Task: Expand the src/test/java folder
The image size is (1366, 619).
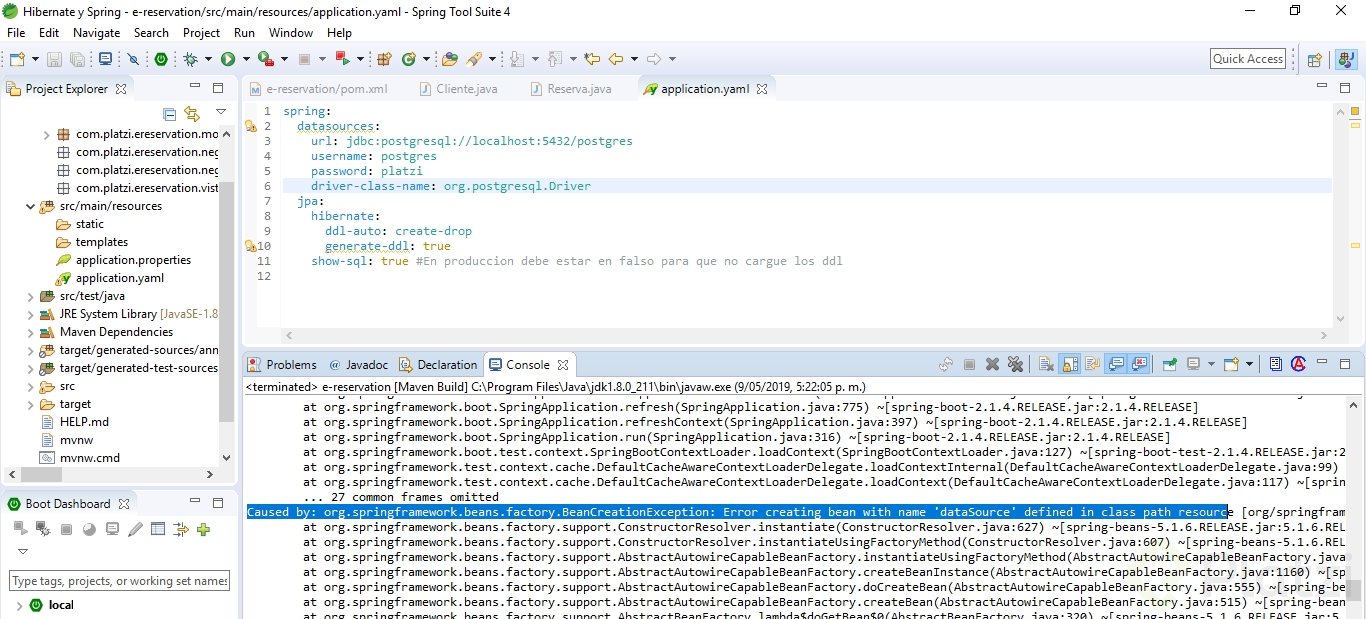Action: pyautogui.click(x=31, y=296)
